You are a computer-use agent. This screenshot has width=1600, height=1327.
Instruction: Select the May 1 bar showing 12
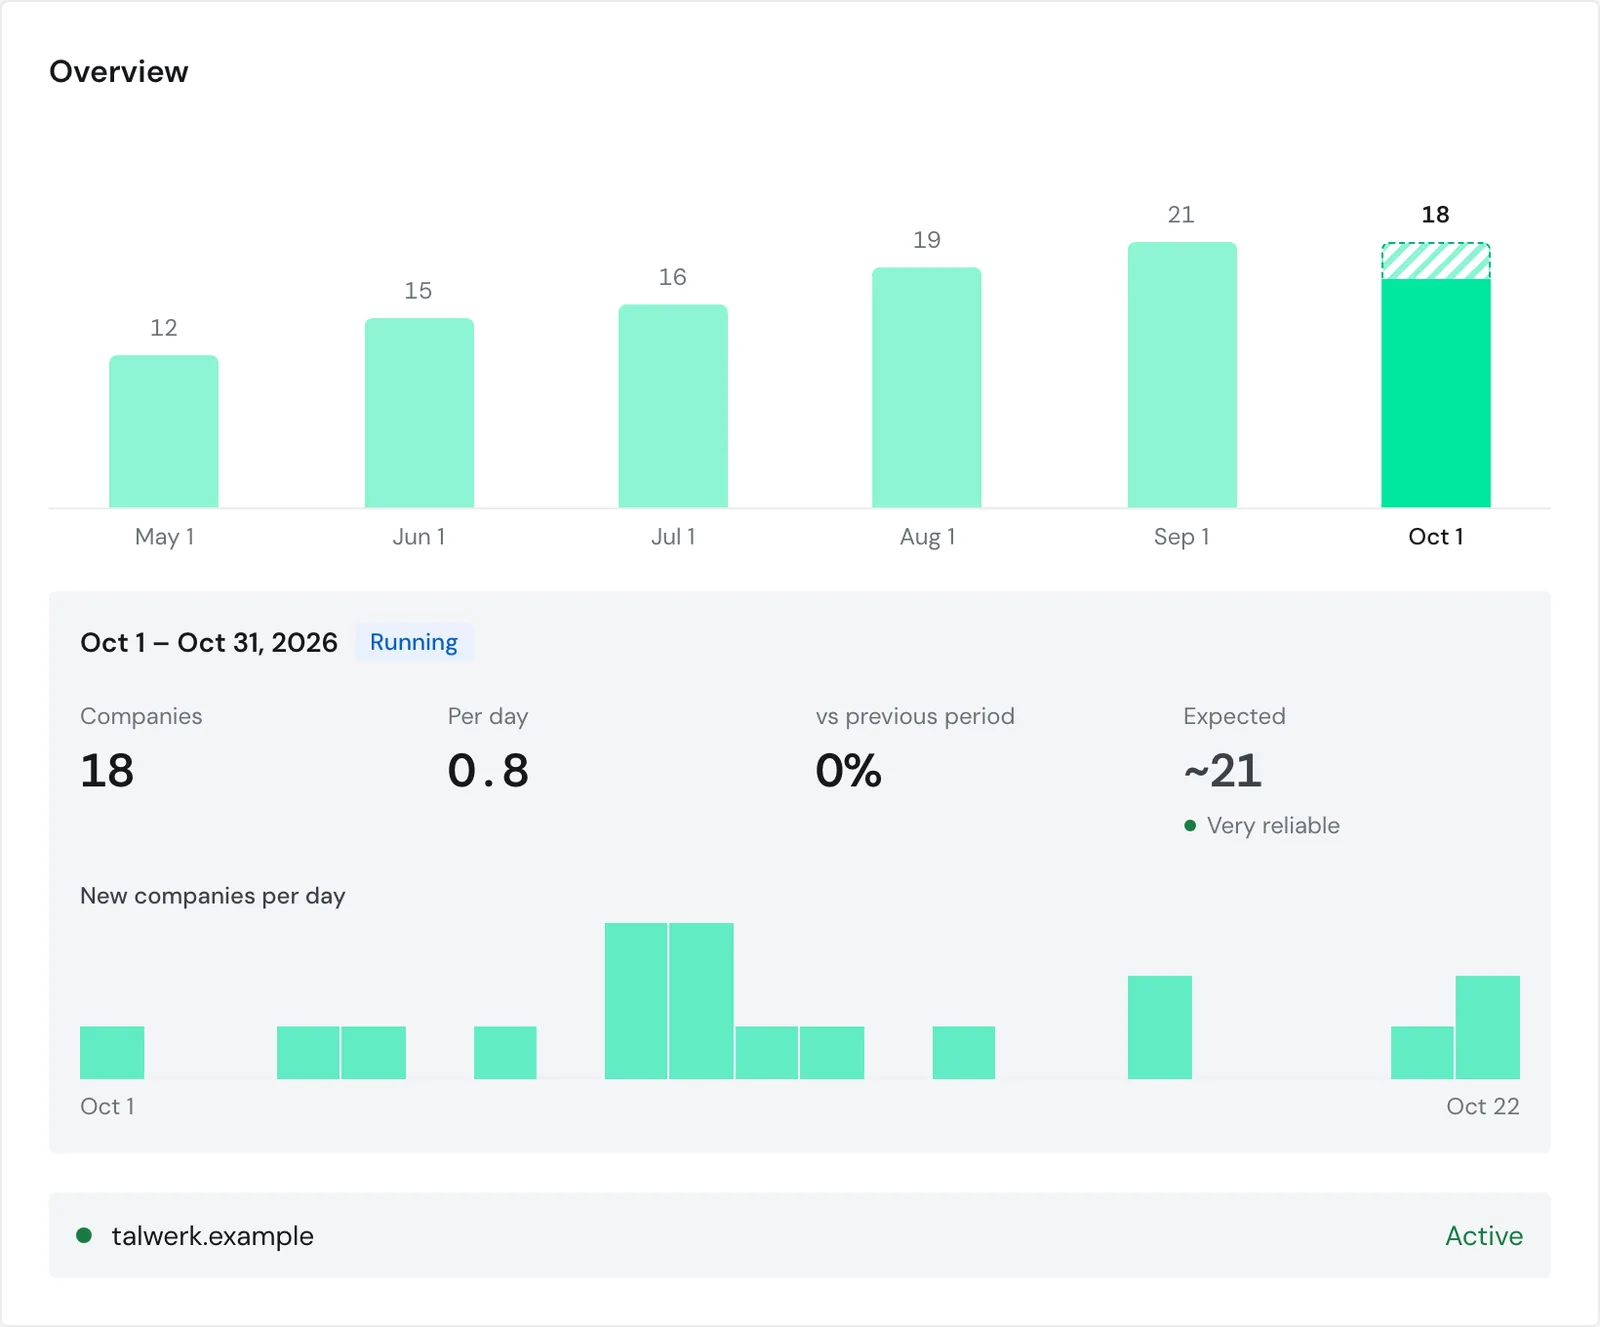point(164,431)
